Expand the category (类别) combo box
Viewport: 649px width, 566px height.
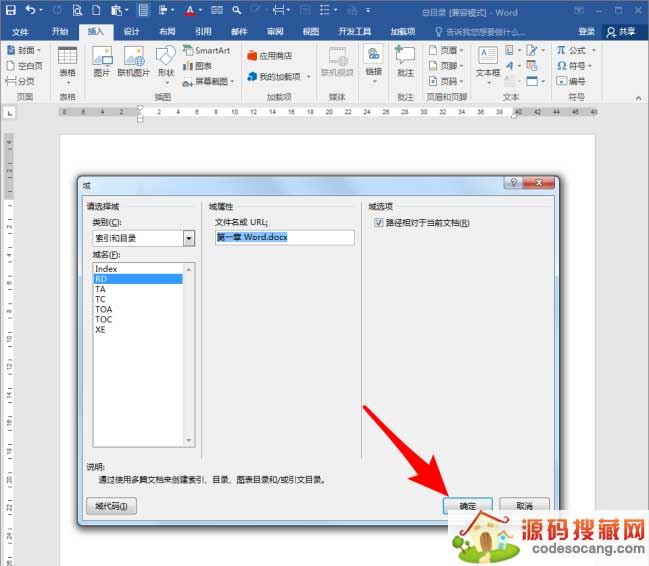[188, 238]
